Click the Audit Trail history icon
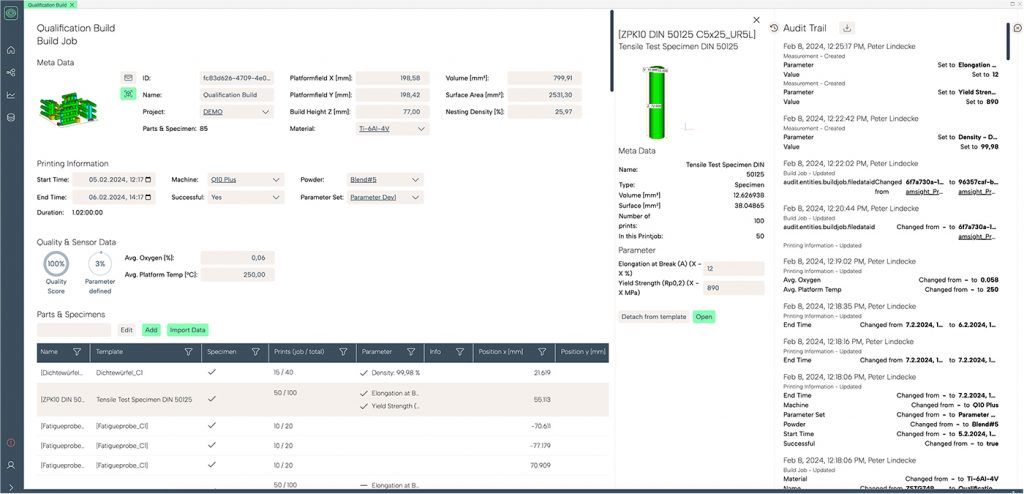Image resolution: width=1024 pixels, height=494 pixels. (x=774, y=28)
